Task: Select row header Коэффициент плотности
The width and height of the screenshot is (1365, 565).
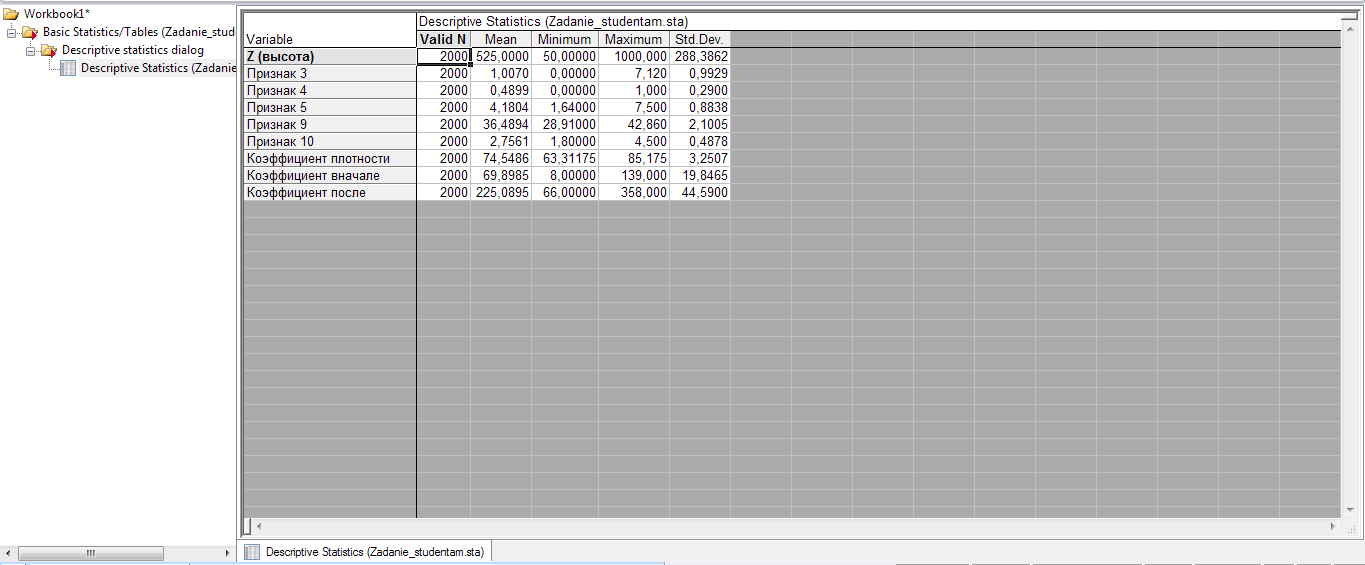Action: point(330,159)
